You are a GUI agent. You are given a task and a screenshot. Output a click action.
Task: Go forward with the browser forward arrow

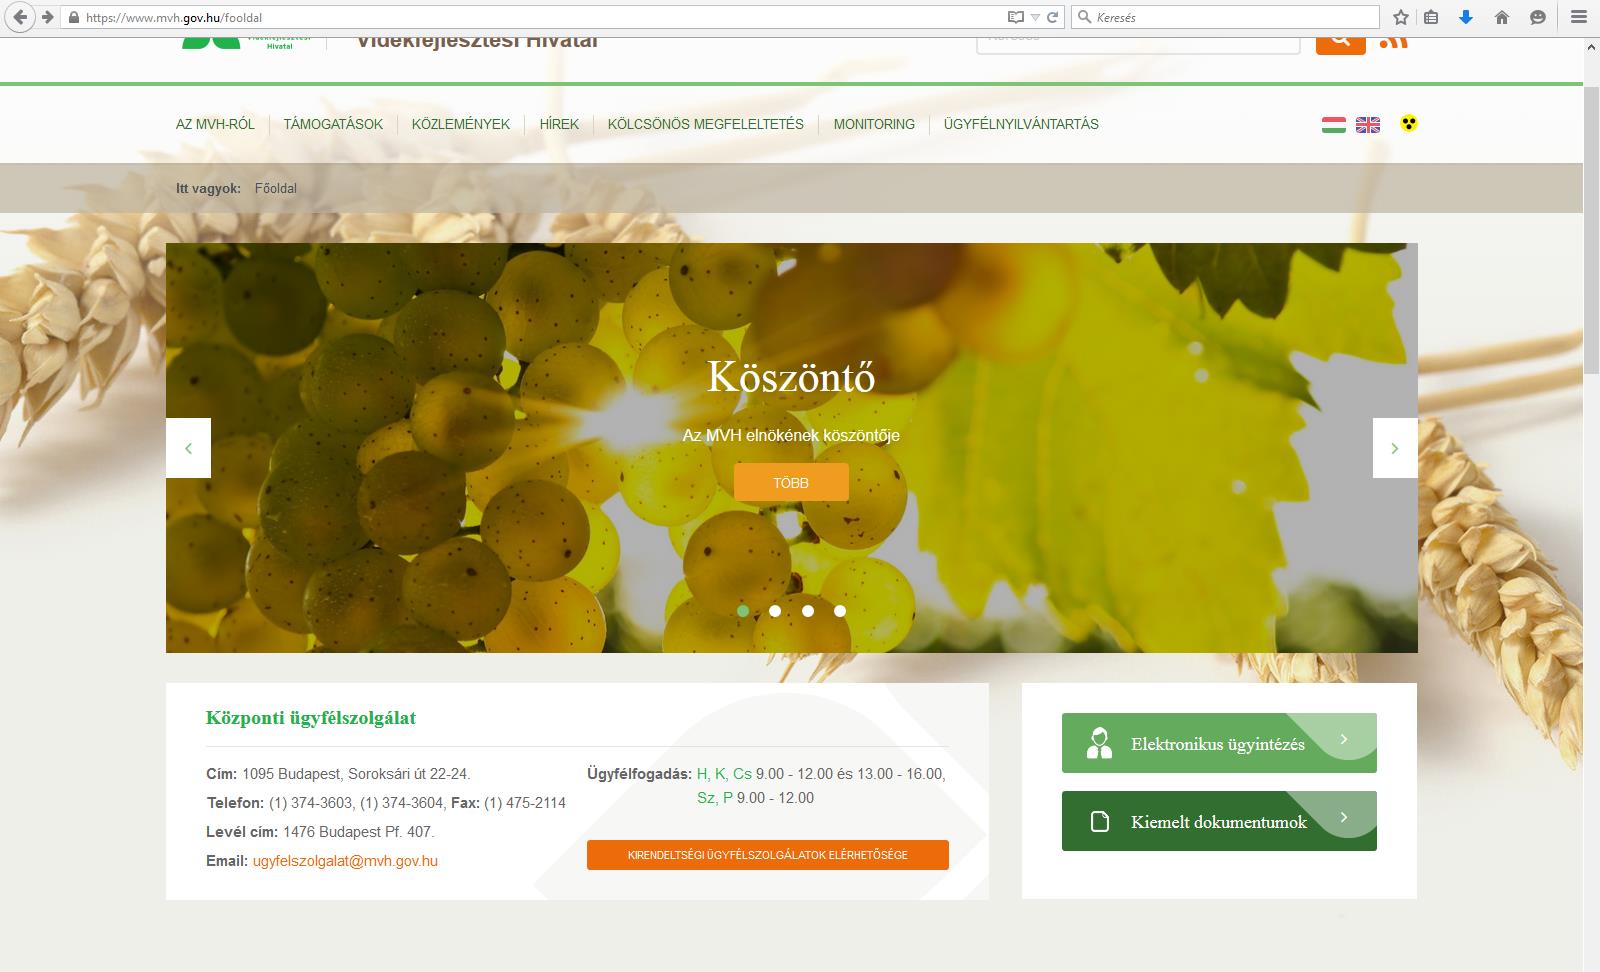46,17
